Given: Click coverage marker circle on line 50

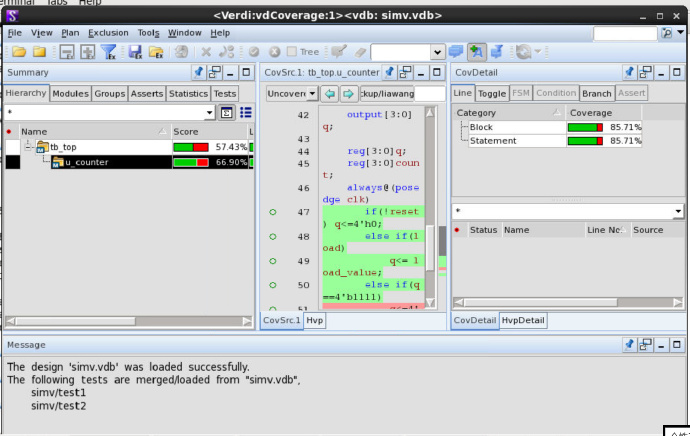Looking at the screenshot, I should [x=273, y=285].
